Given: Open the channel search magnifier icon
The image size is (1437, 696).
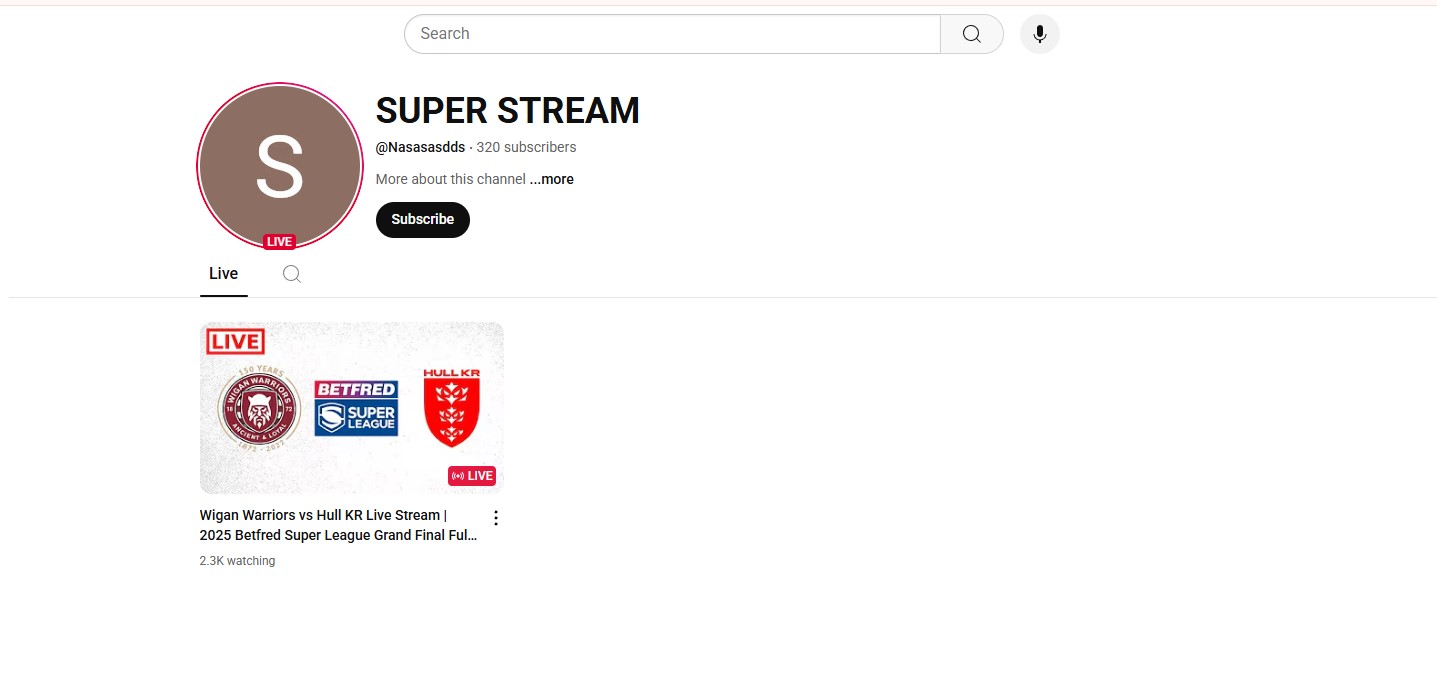Looking at the screenshot, I should tap(292, 274).
